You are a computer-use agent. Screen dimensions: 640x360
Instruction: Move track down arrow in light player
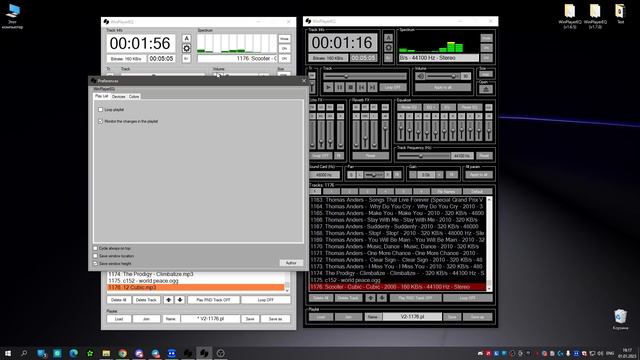[x=180, y=300]
